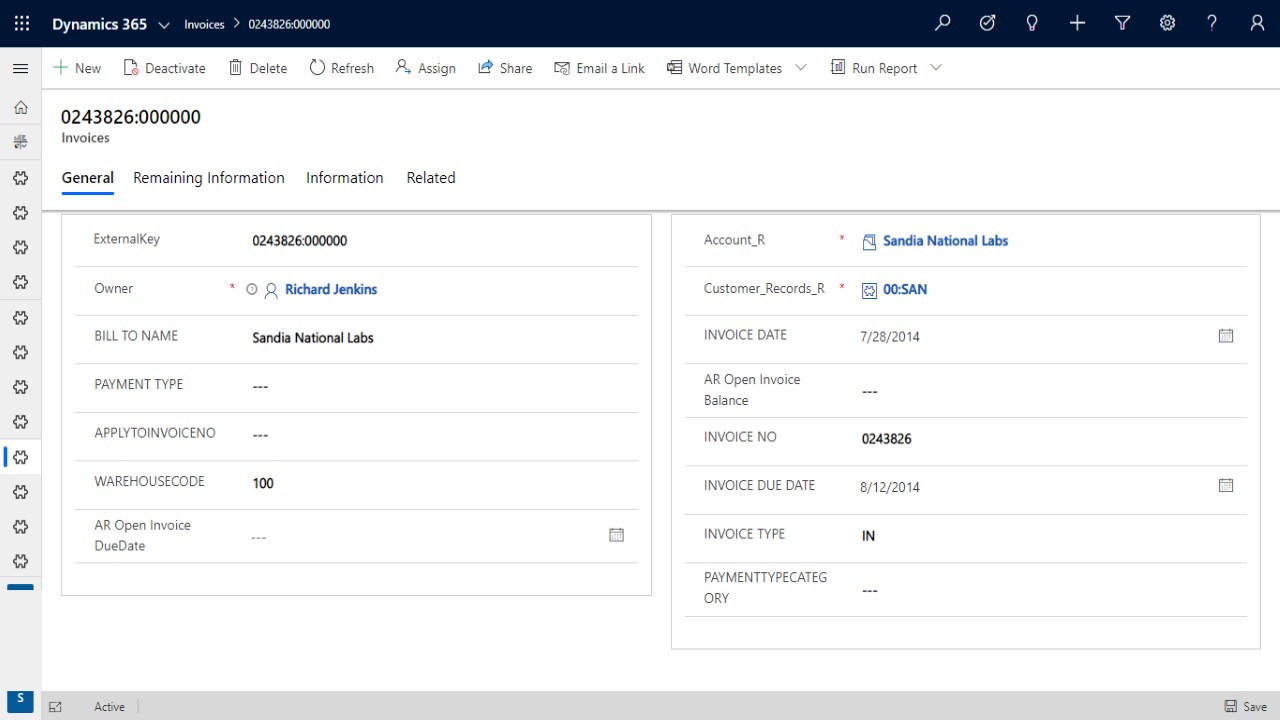Toggle the hamburger site map menu
The width and height of the screenshot is (1280, 720).
[x=20, y=68]
